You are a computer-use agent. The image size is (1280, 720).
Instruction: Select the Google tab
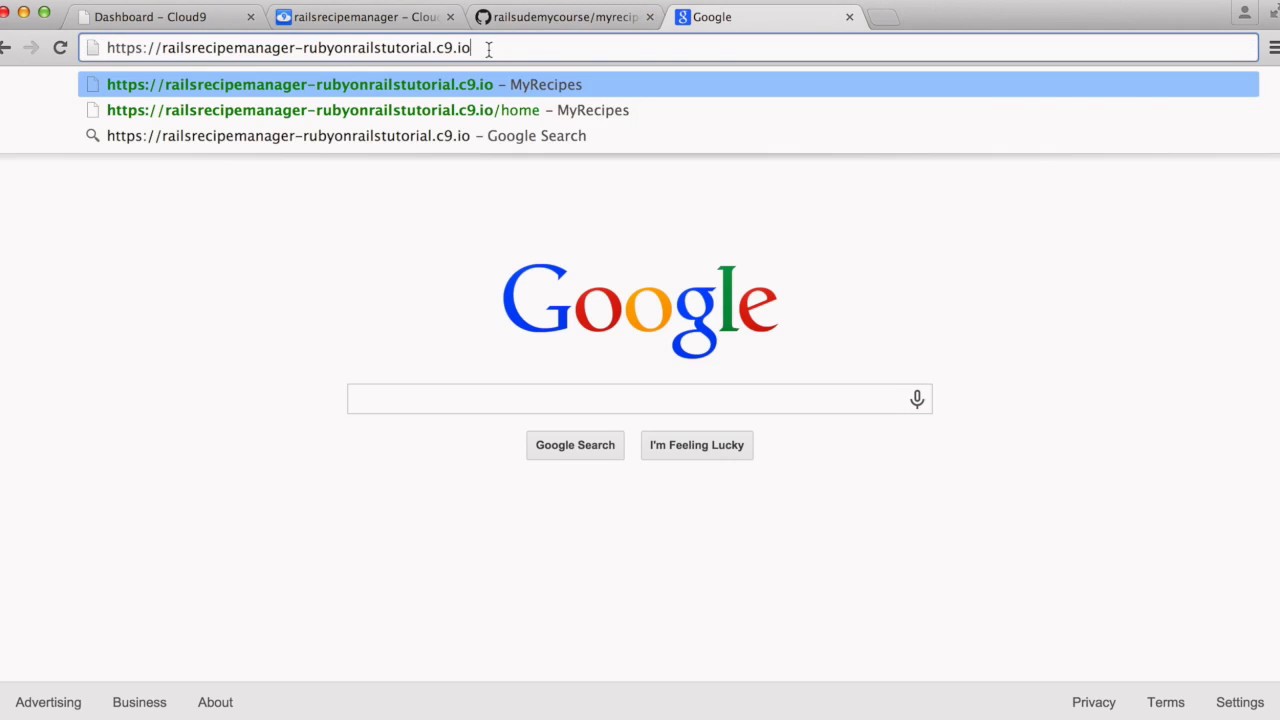[x=766, y=17]
